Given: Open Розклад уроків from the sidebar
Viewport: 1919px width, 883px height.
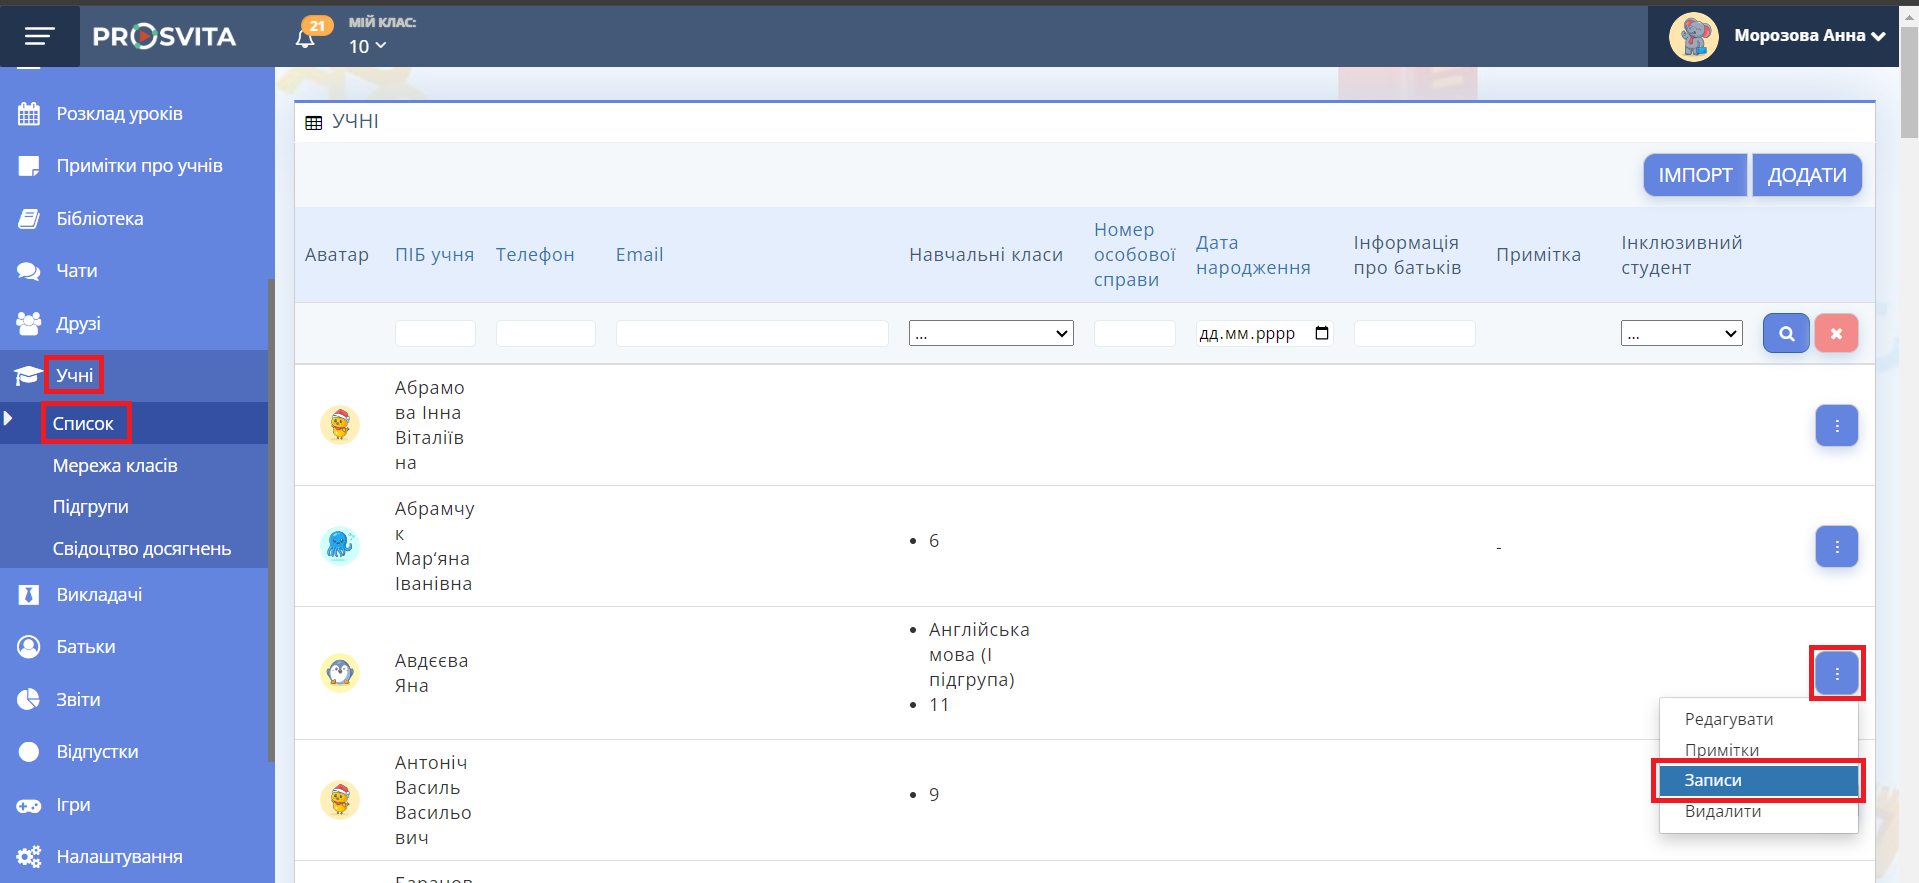Looking at the screenshot, I should tap(119, 114).
